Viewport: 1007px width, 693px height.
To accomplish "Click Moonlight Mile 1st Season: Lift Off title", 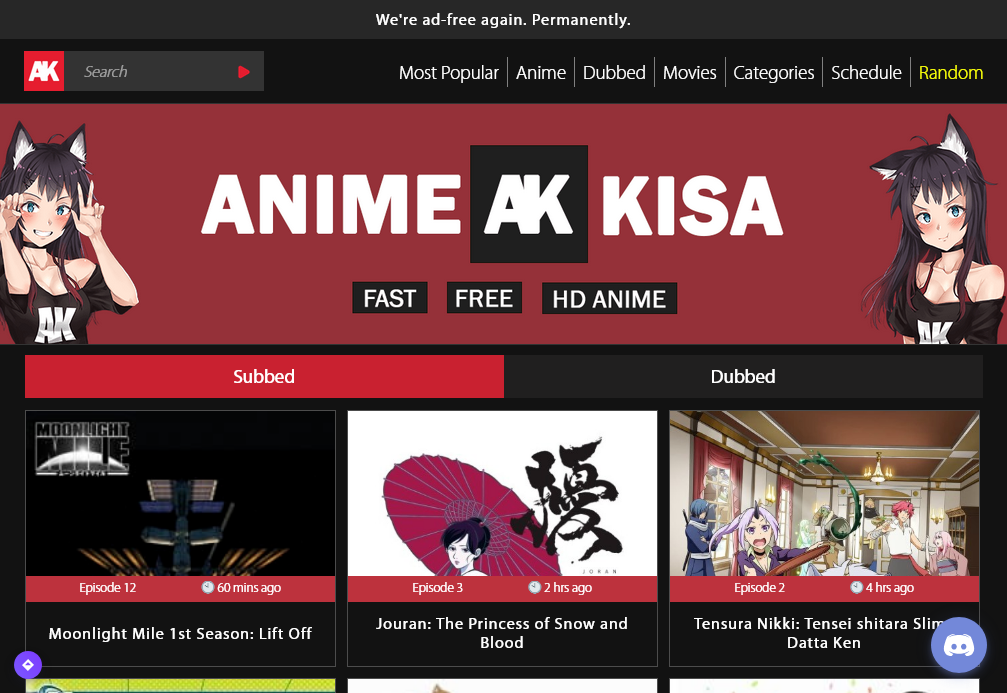I will tap(180, 633).
